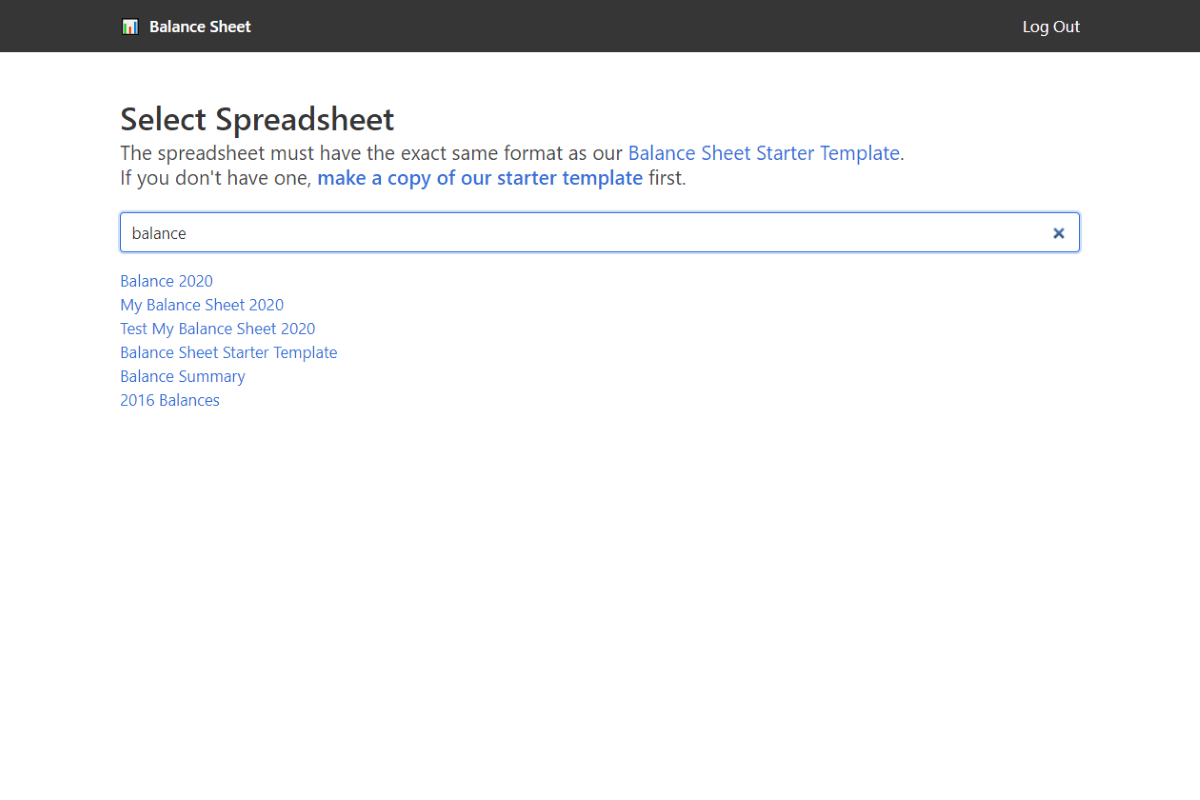Clear the search field with the X icon
Screen dimensions: 1200x800
[1058, 233]
